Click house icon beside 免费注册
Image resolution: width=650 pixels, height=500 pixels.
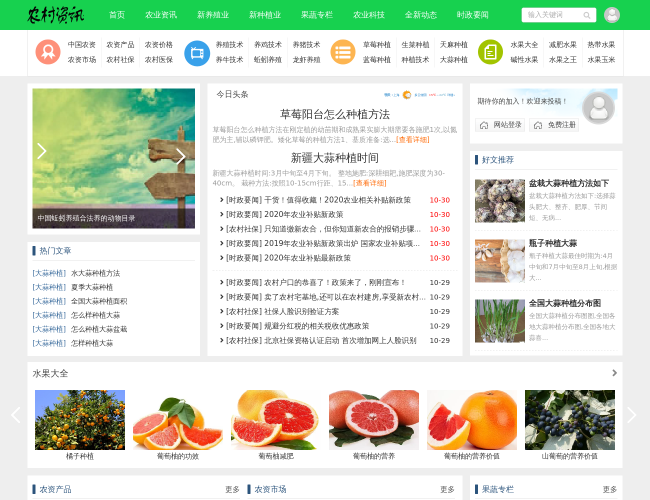[x=538, y=125]
